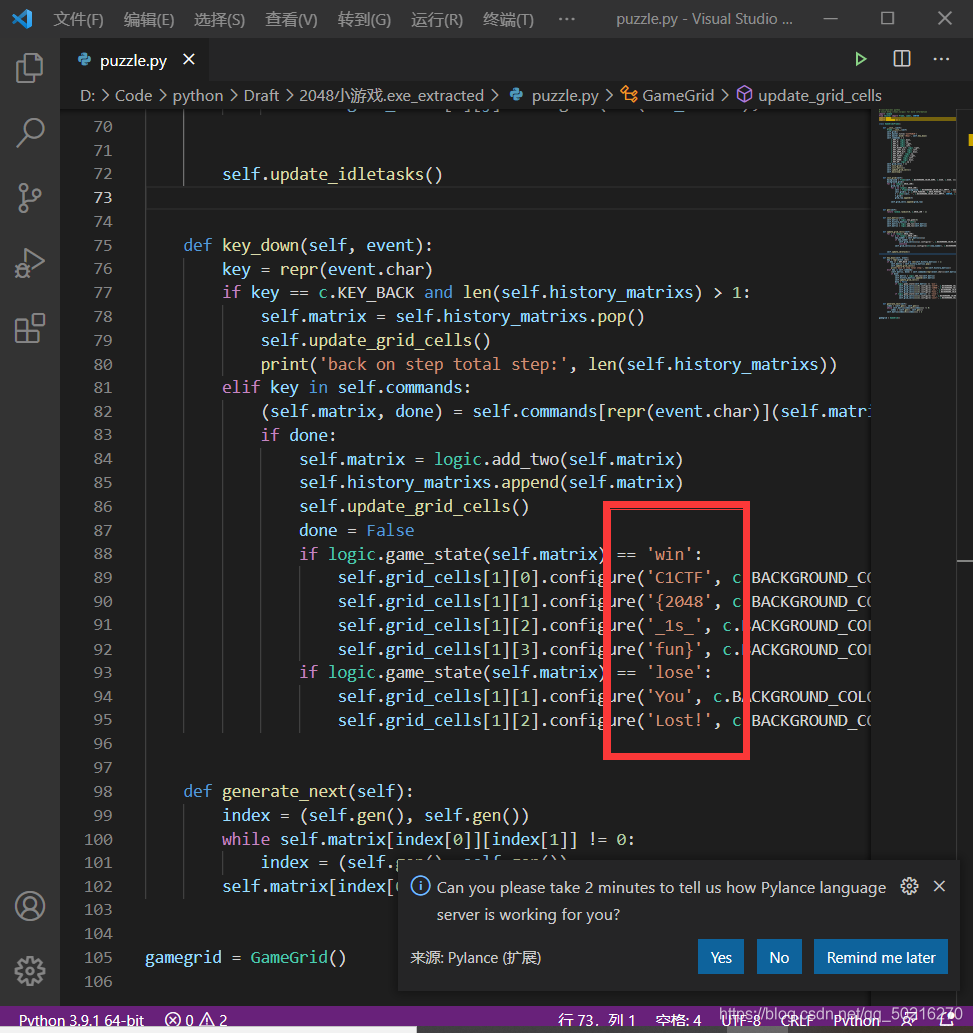This screenshot has height=1033, width=973.
Task: Click the Accounts icon in activity bar
Action: (30, 906)
